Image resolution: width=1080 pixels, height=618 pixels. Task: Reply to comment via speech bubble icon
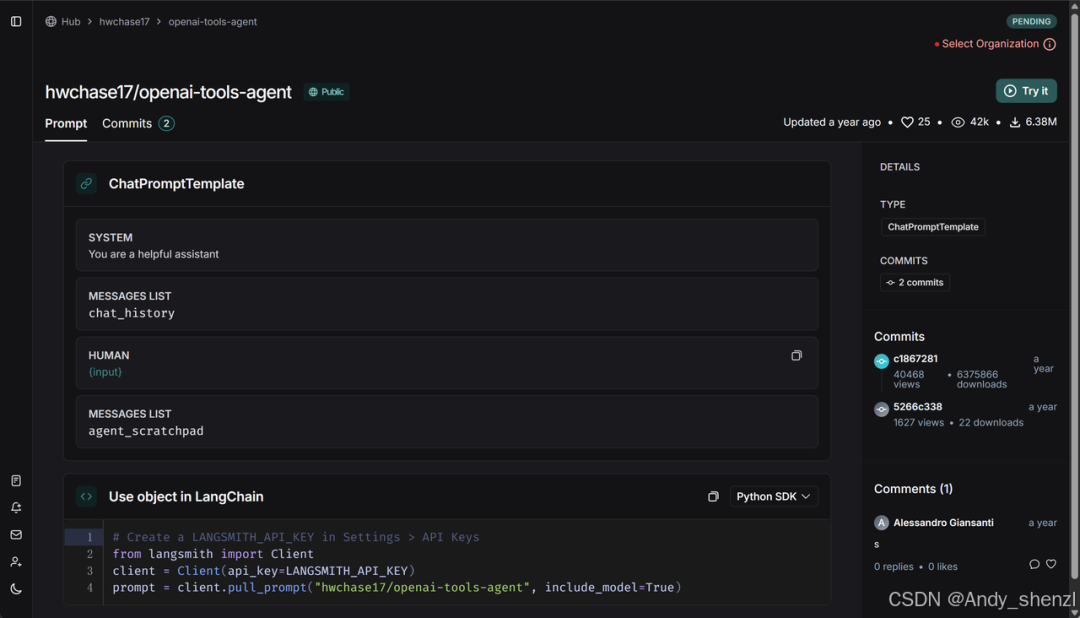point(1034,564)
